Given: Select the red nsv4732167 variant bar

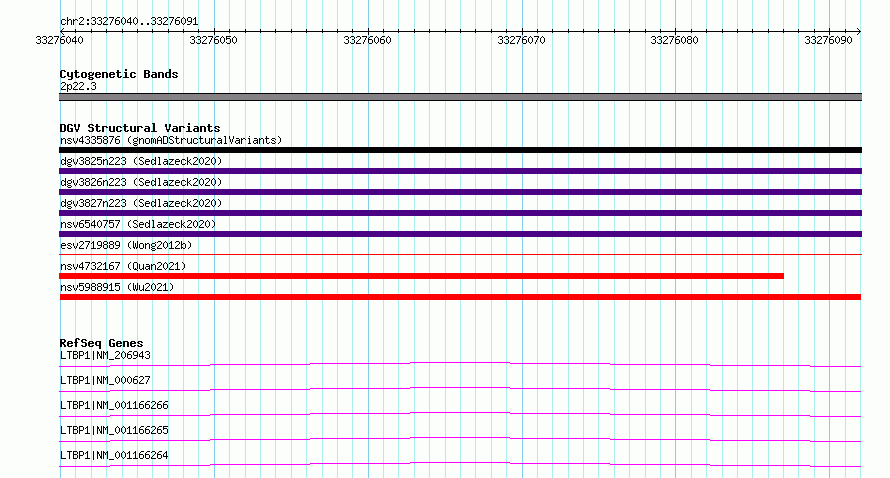Looking at the screenshot, I should click(x=421, y=276).
